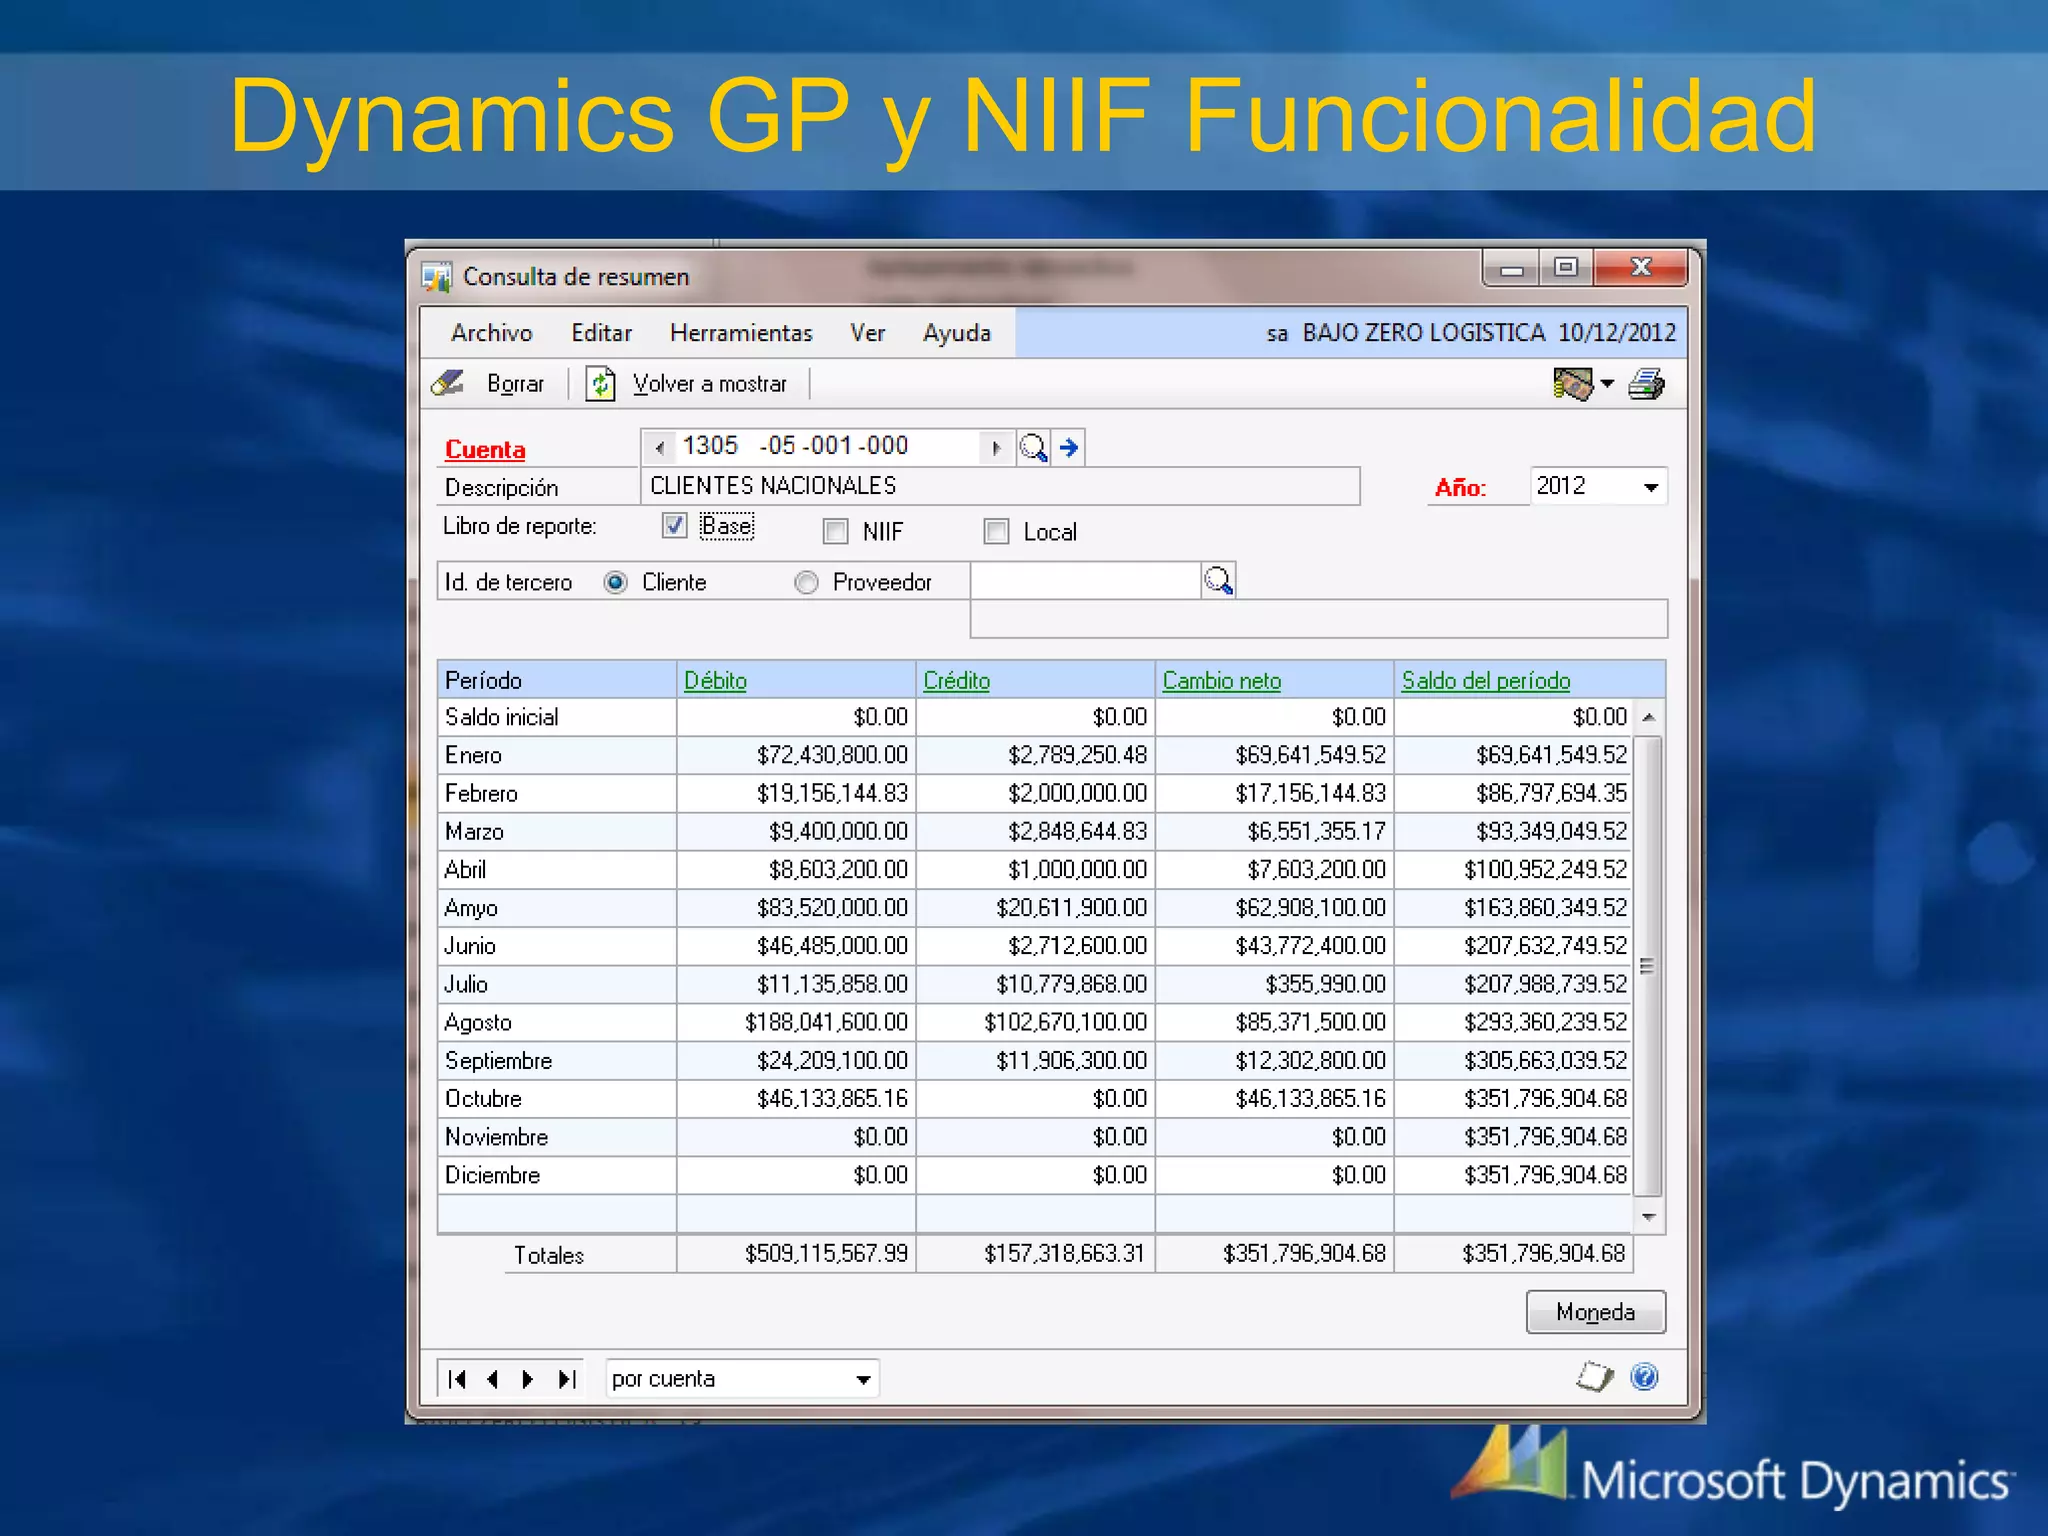The image size is (2048, 1536).
Task: Click the Noviembre period row
Action: pyautogui.click(x=1036, y=1137)
